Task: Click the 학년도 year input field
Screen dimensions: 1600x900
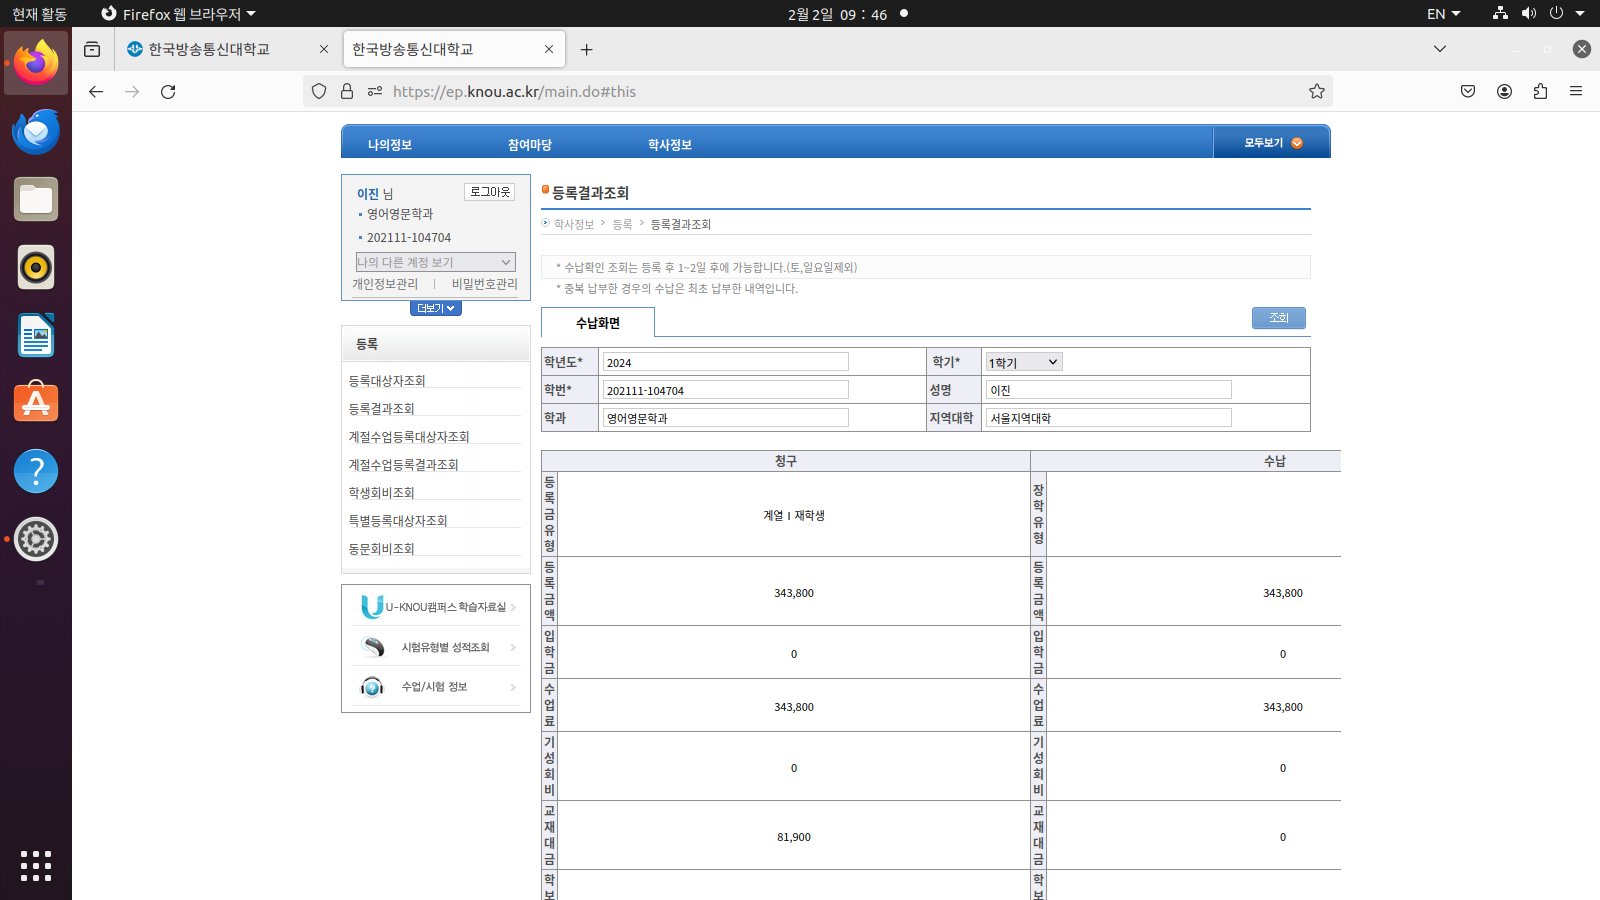Action: (725, 362)
